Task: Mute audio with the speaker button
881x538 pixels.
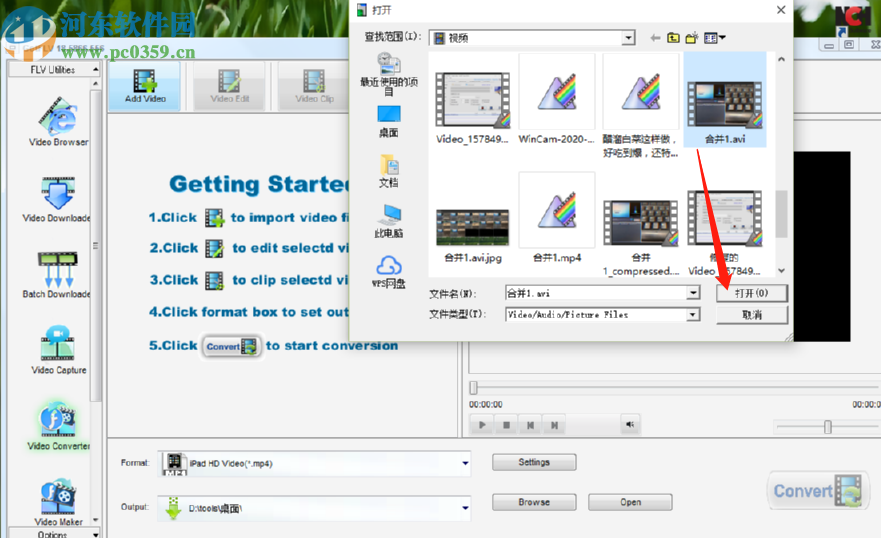Action: pyautogui.click(x=629, y=425)
